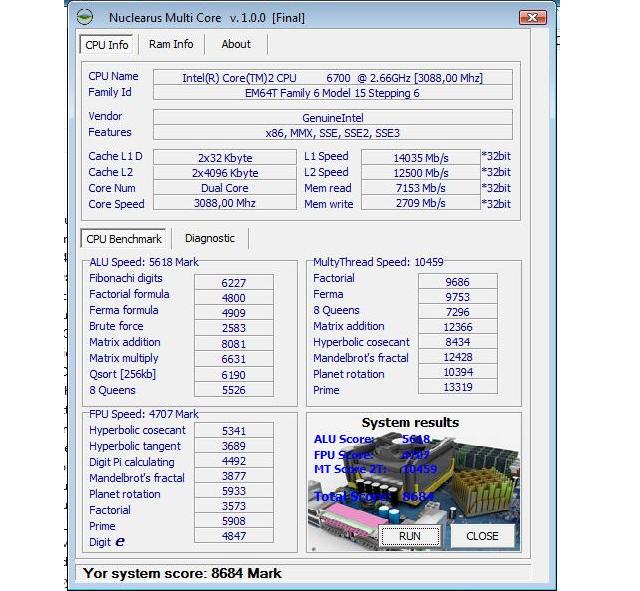Viewport: 640px width, 591px height.
Task: Open the Ram Info tab
Action: pos(171,44)
